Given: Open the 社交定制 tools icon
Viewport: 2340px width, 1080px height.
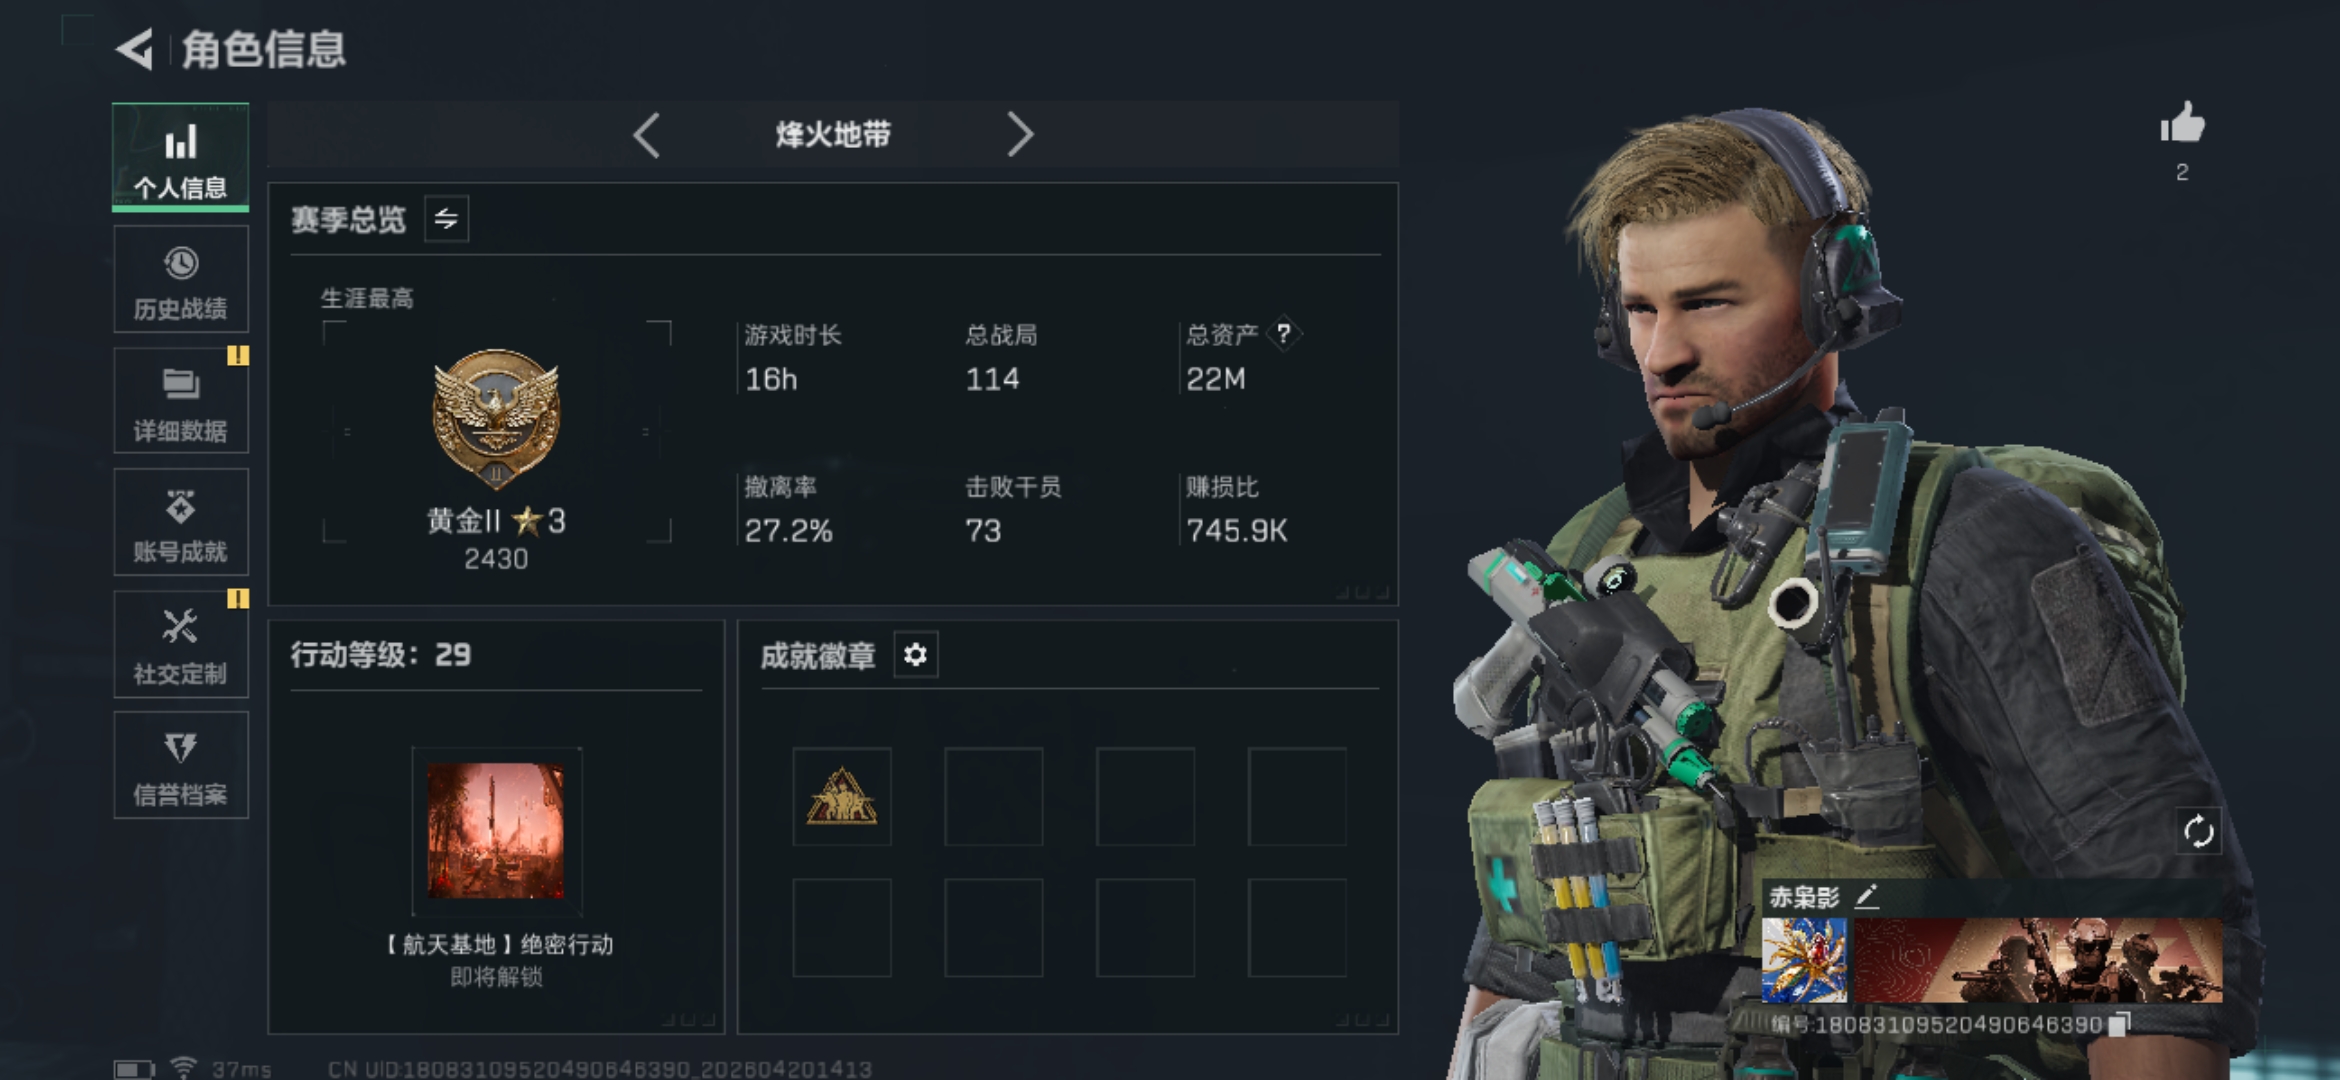Looking at the screenshot, I should pos(181,627).
